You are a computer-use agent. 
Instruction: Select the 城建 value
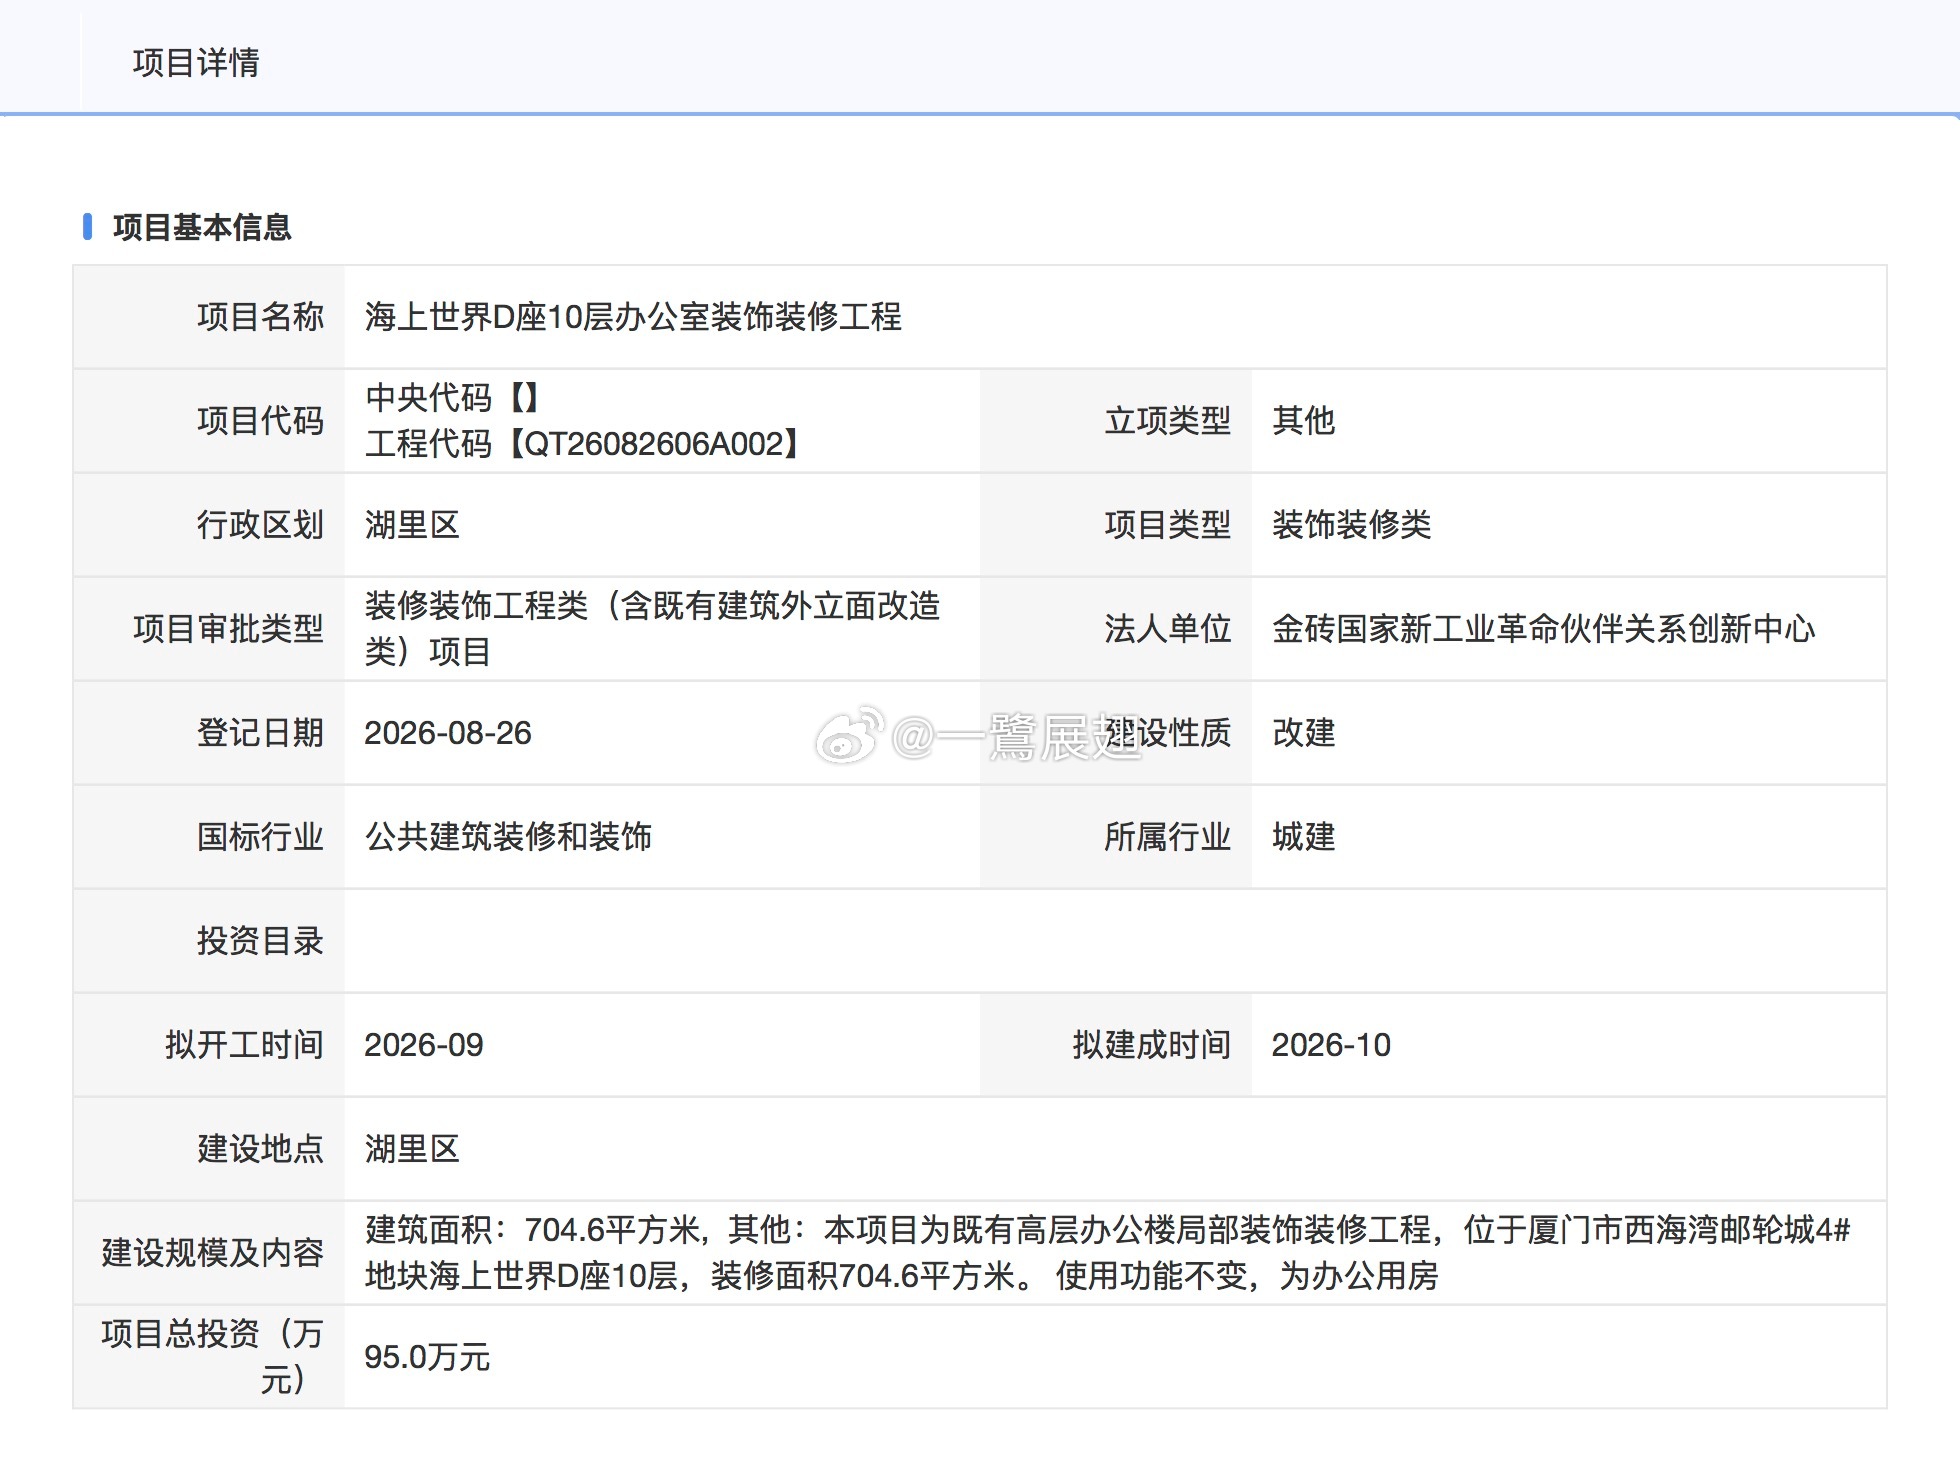(x=1303, y=837)
